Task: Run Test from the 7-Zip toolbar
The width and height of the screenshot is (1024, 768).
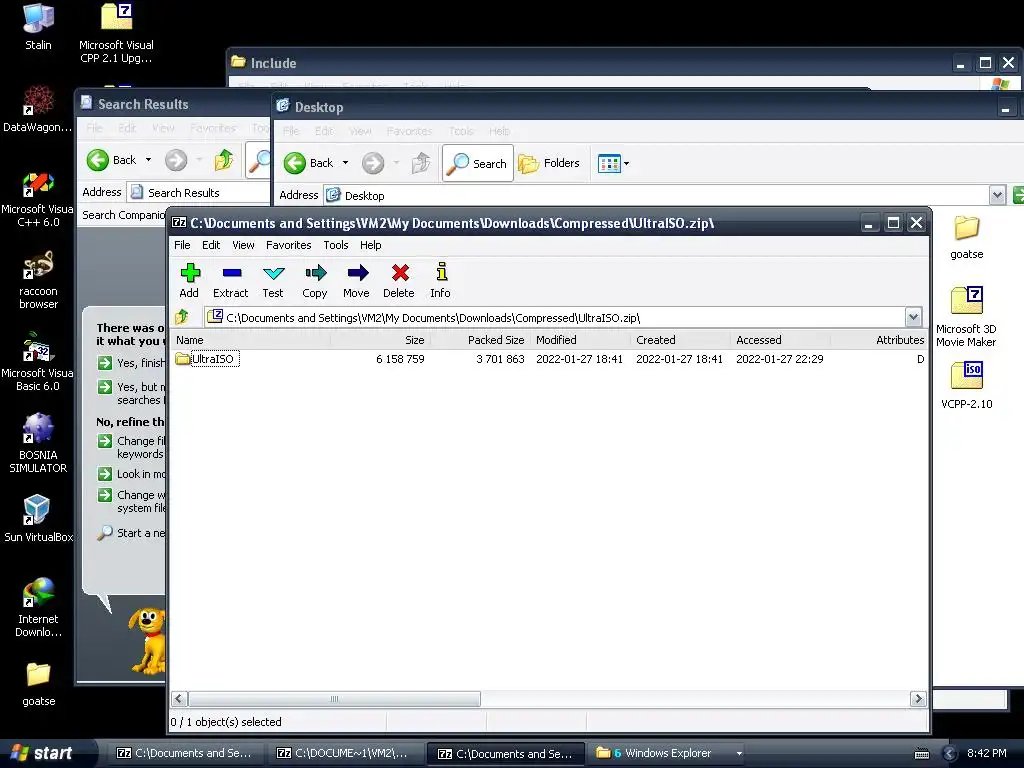Action: point(273,281)
